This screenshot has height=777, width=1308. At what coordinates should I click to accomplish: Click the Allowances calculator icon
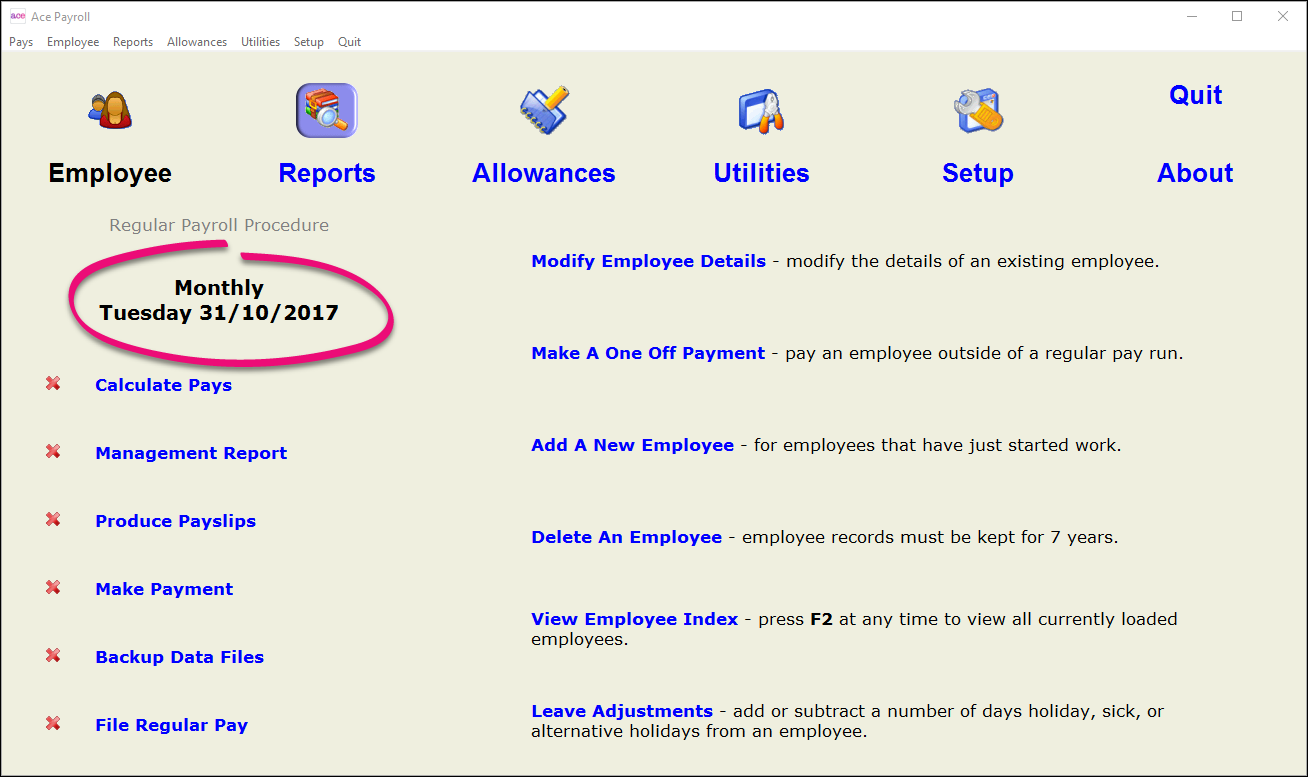[x=543, y=110]
